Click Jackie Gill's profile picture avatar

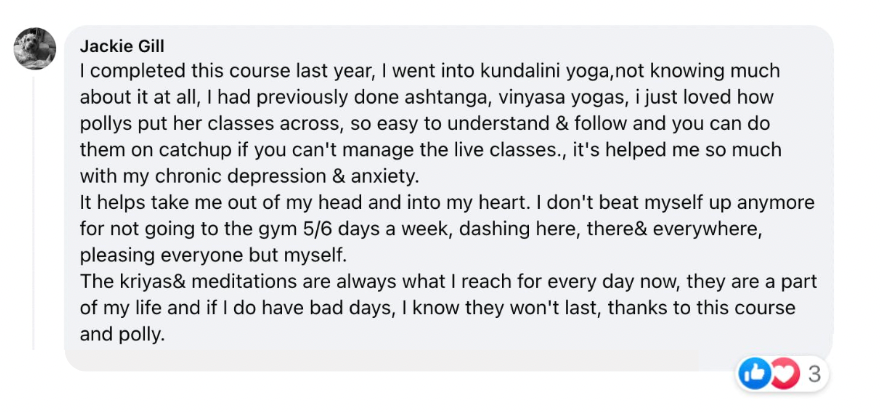tap(35, 49)
